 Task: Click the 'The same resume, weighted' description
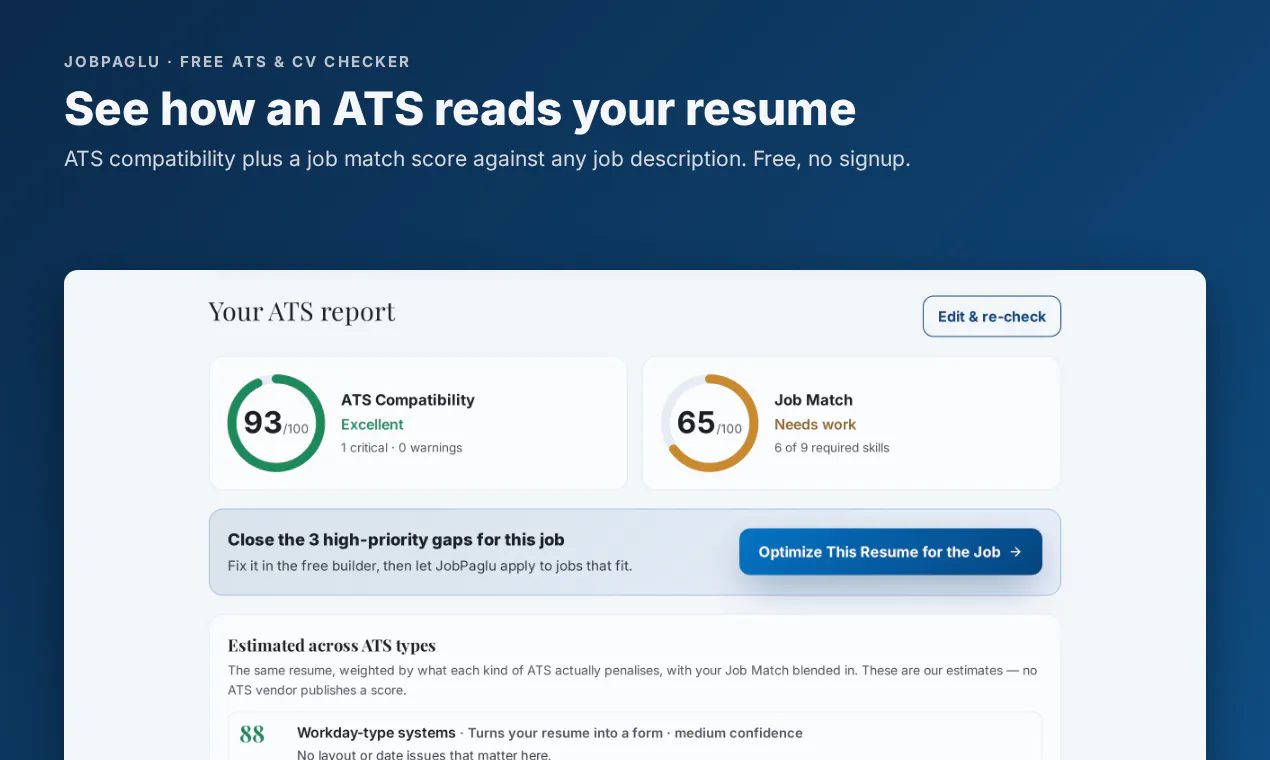pos(632,680)
